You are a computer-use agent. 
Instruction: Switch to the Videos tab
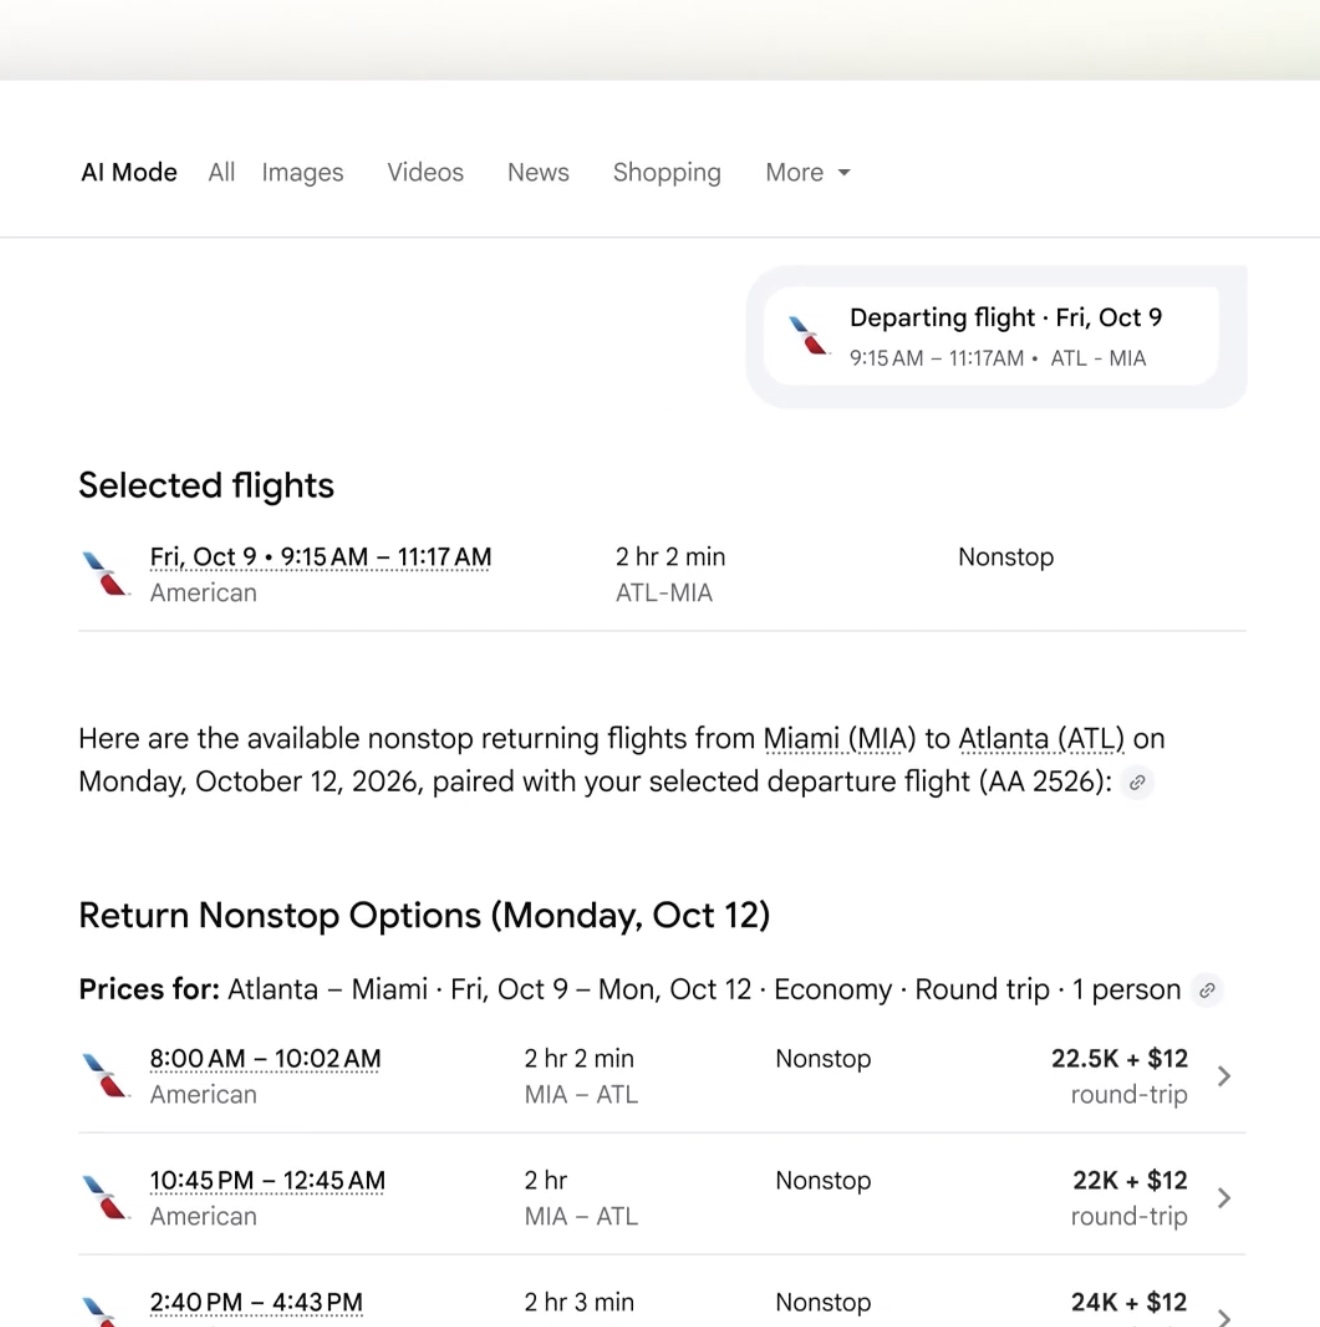pos(425,172)
